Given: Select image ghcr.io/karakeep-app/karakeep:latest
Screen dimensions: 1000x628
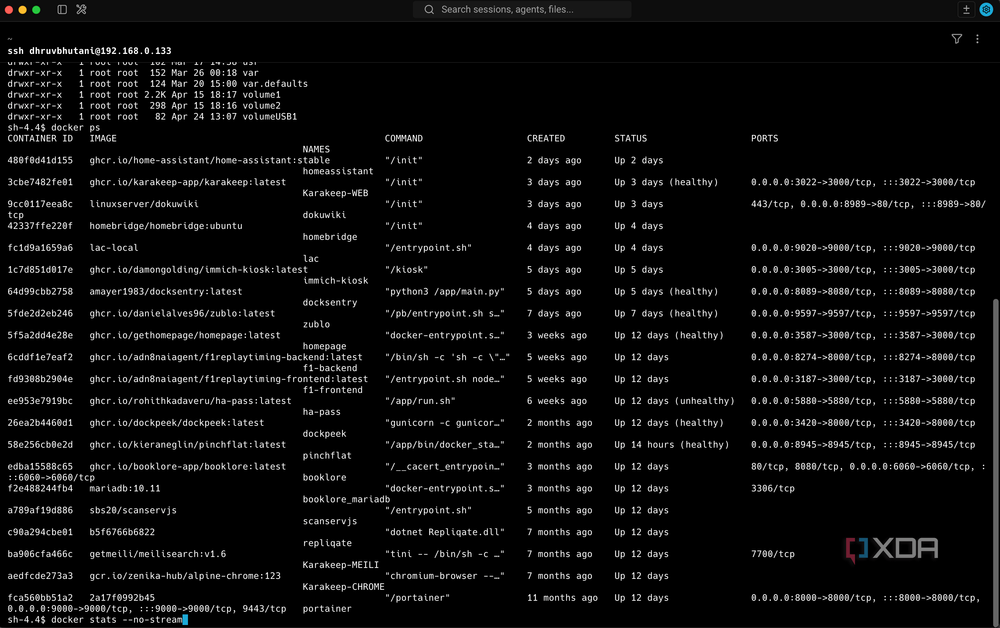Looking at the screenshot, I should [x=188, y=182].
